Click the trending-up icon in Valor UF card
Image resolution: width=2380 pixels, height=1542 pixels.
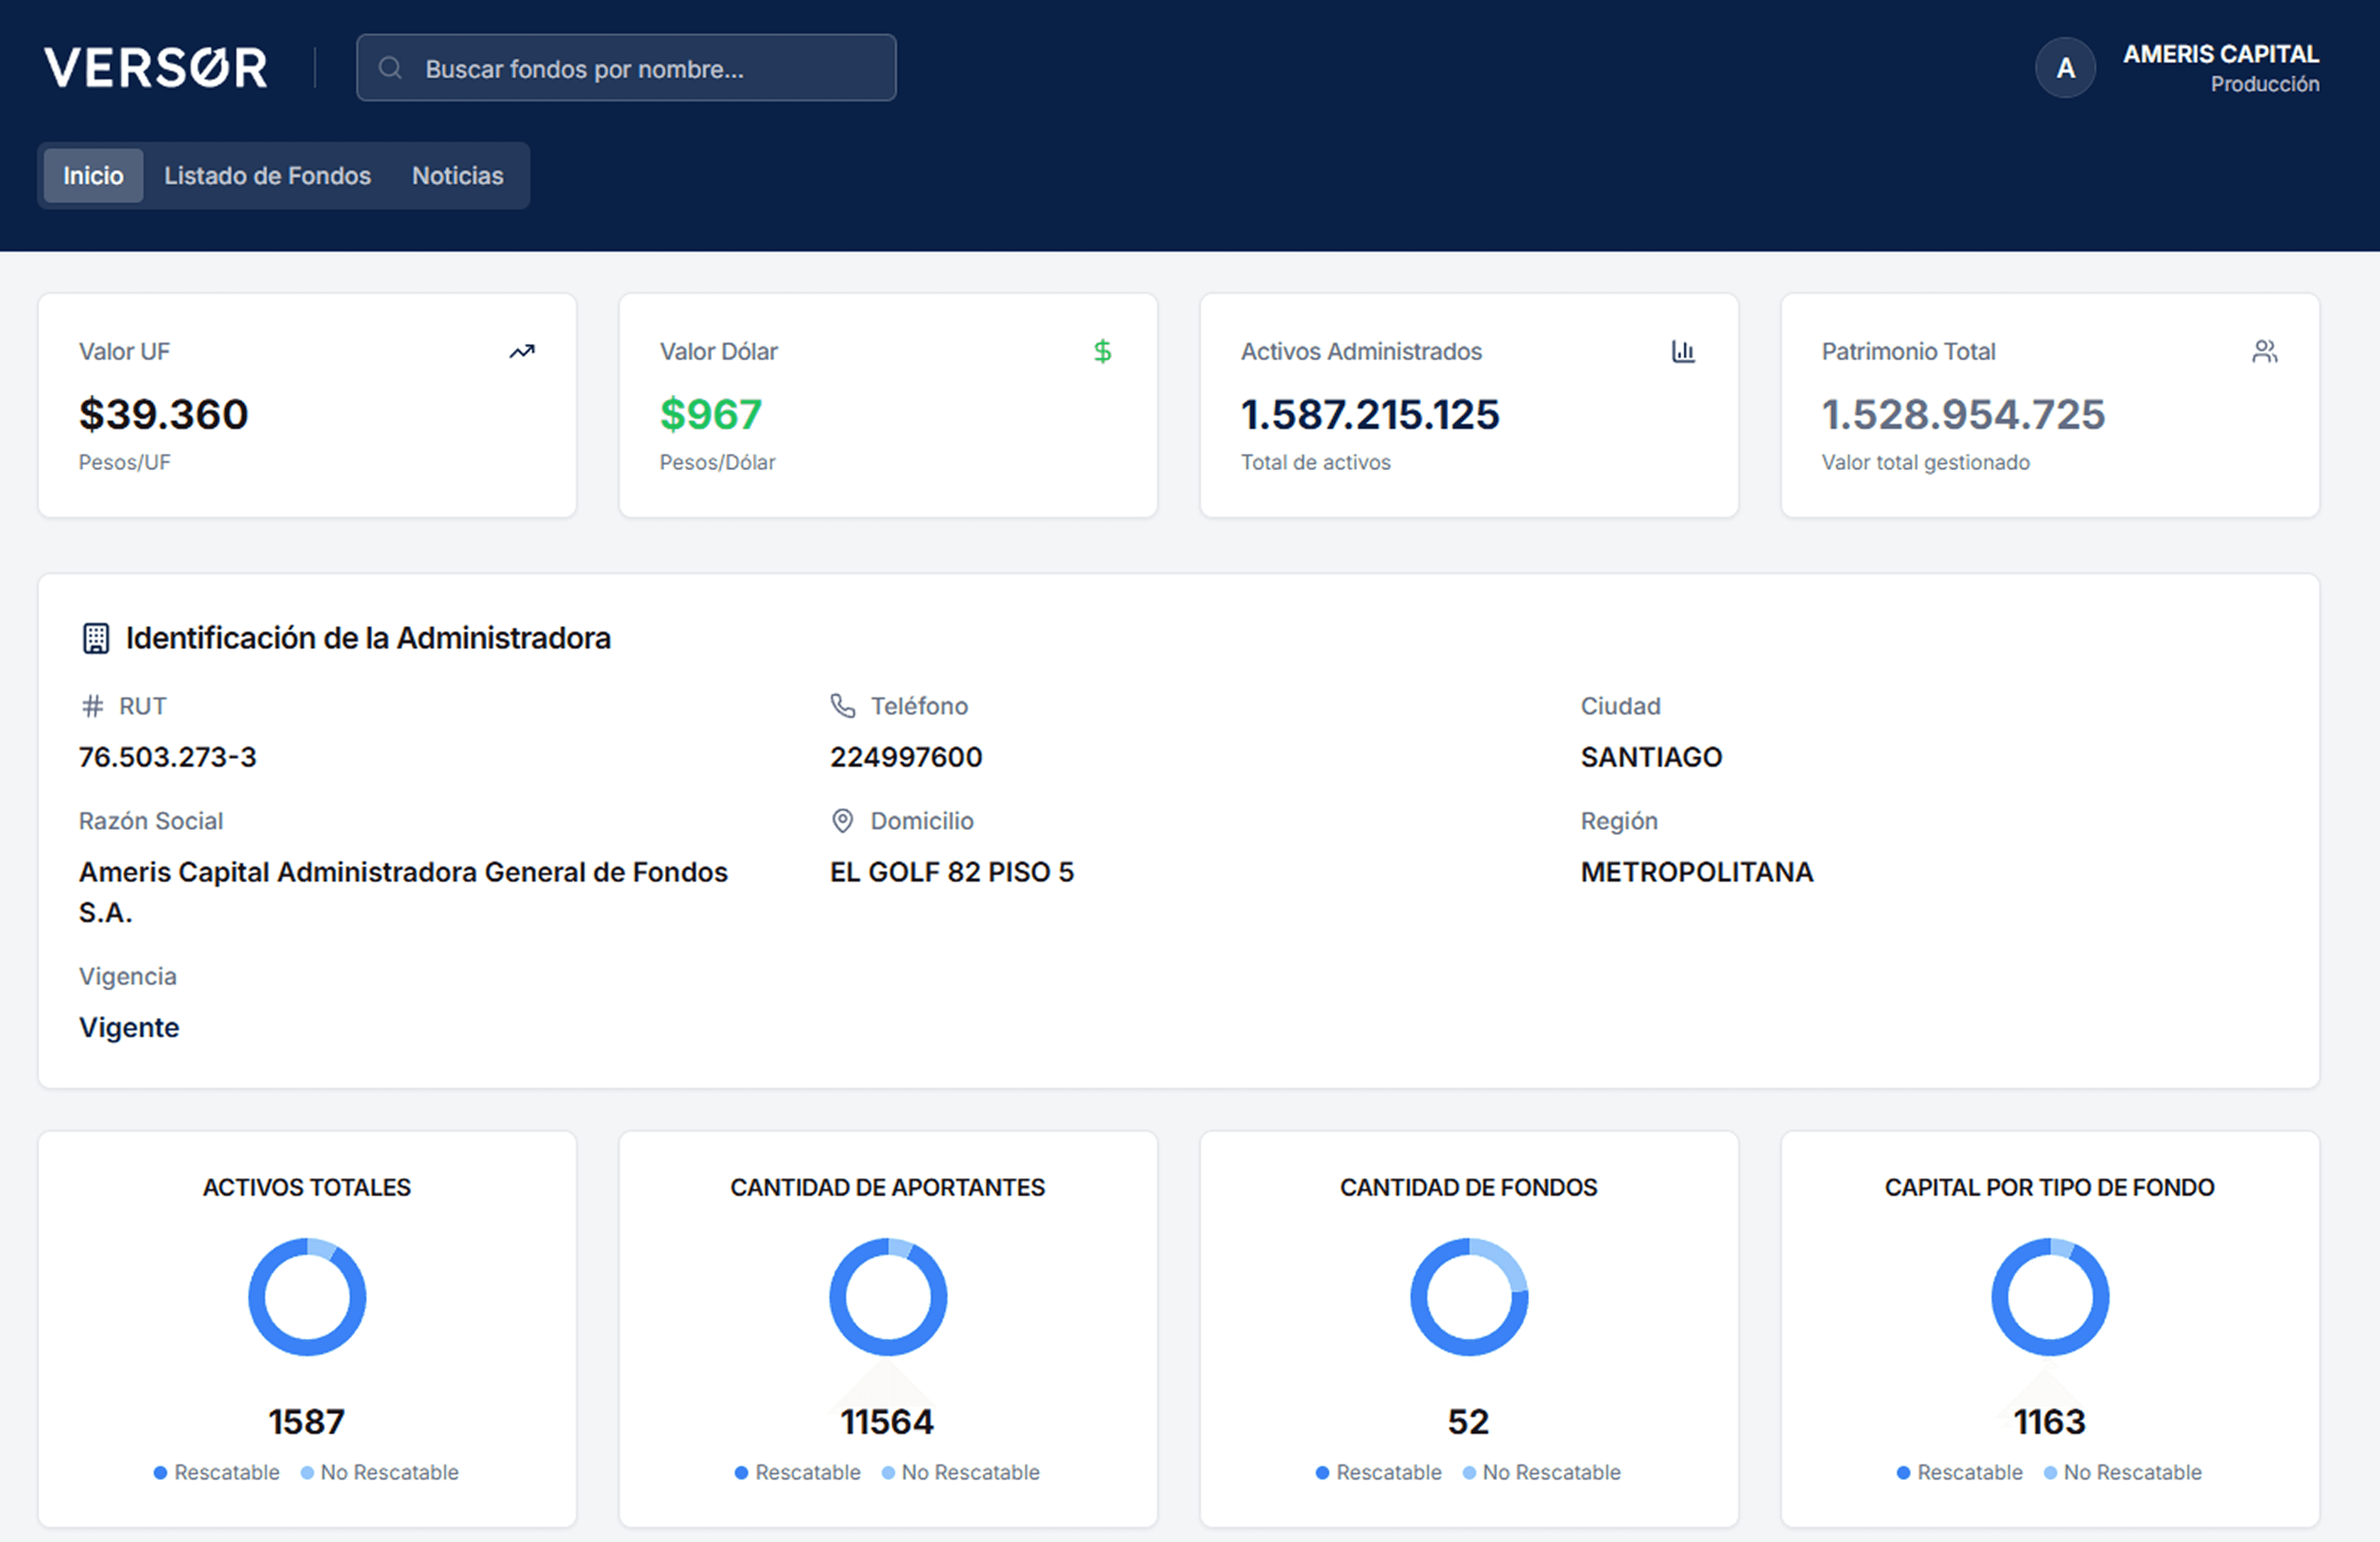522,351
